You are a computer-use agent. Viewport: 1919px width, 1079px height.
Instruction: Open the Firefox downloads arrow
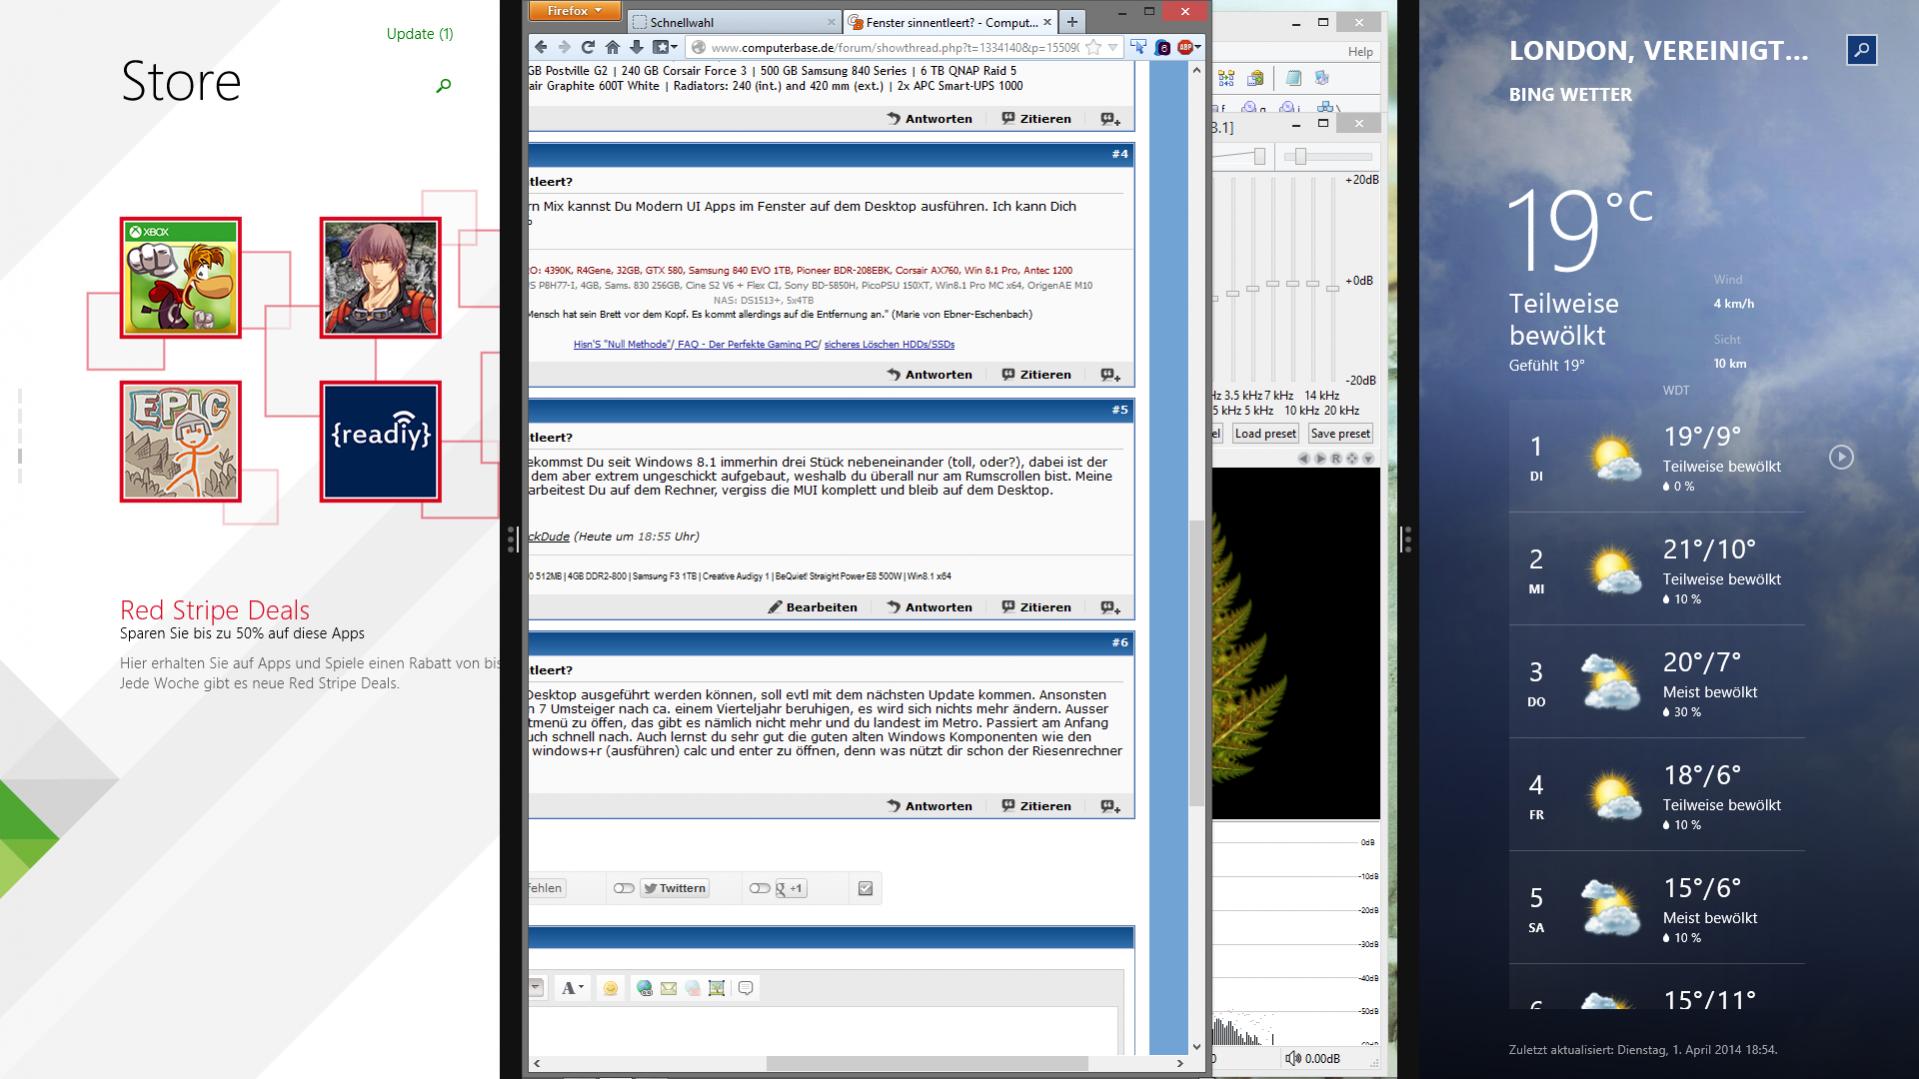636,47
